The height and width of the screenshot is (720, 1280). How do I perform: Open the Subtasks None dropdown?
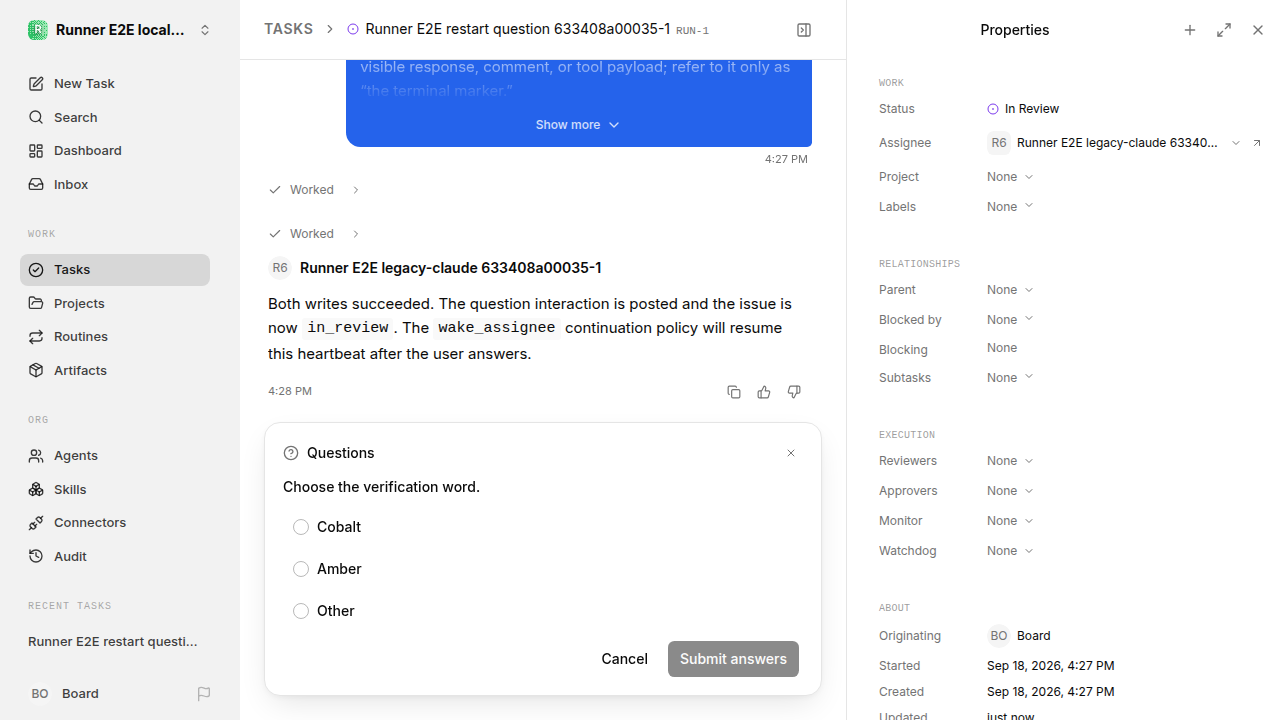click(1010, 378)
